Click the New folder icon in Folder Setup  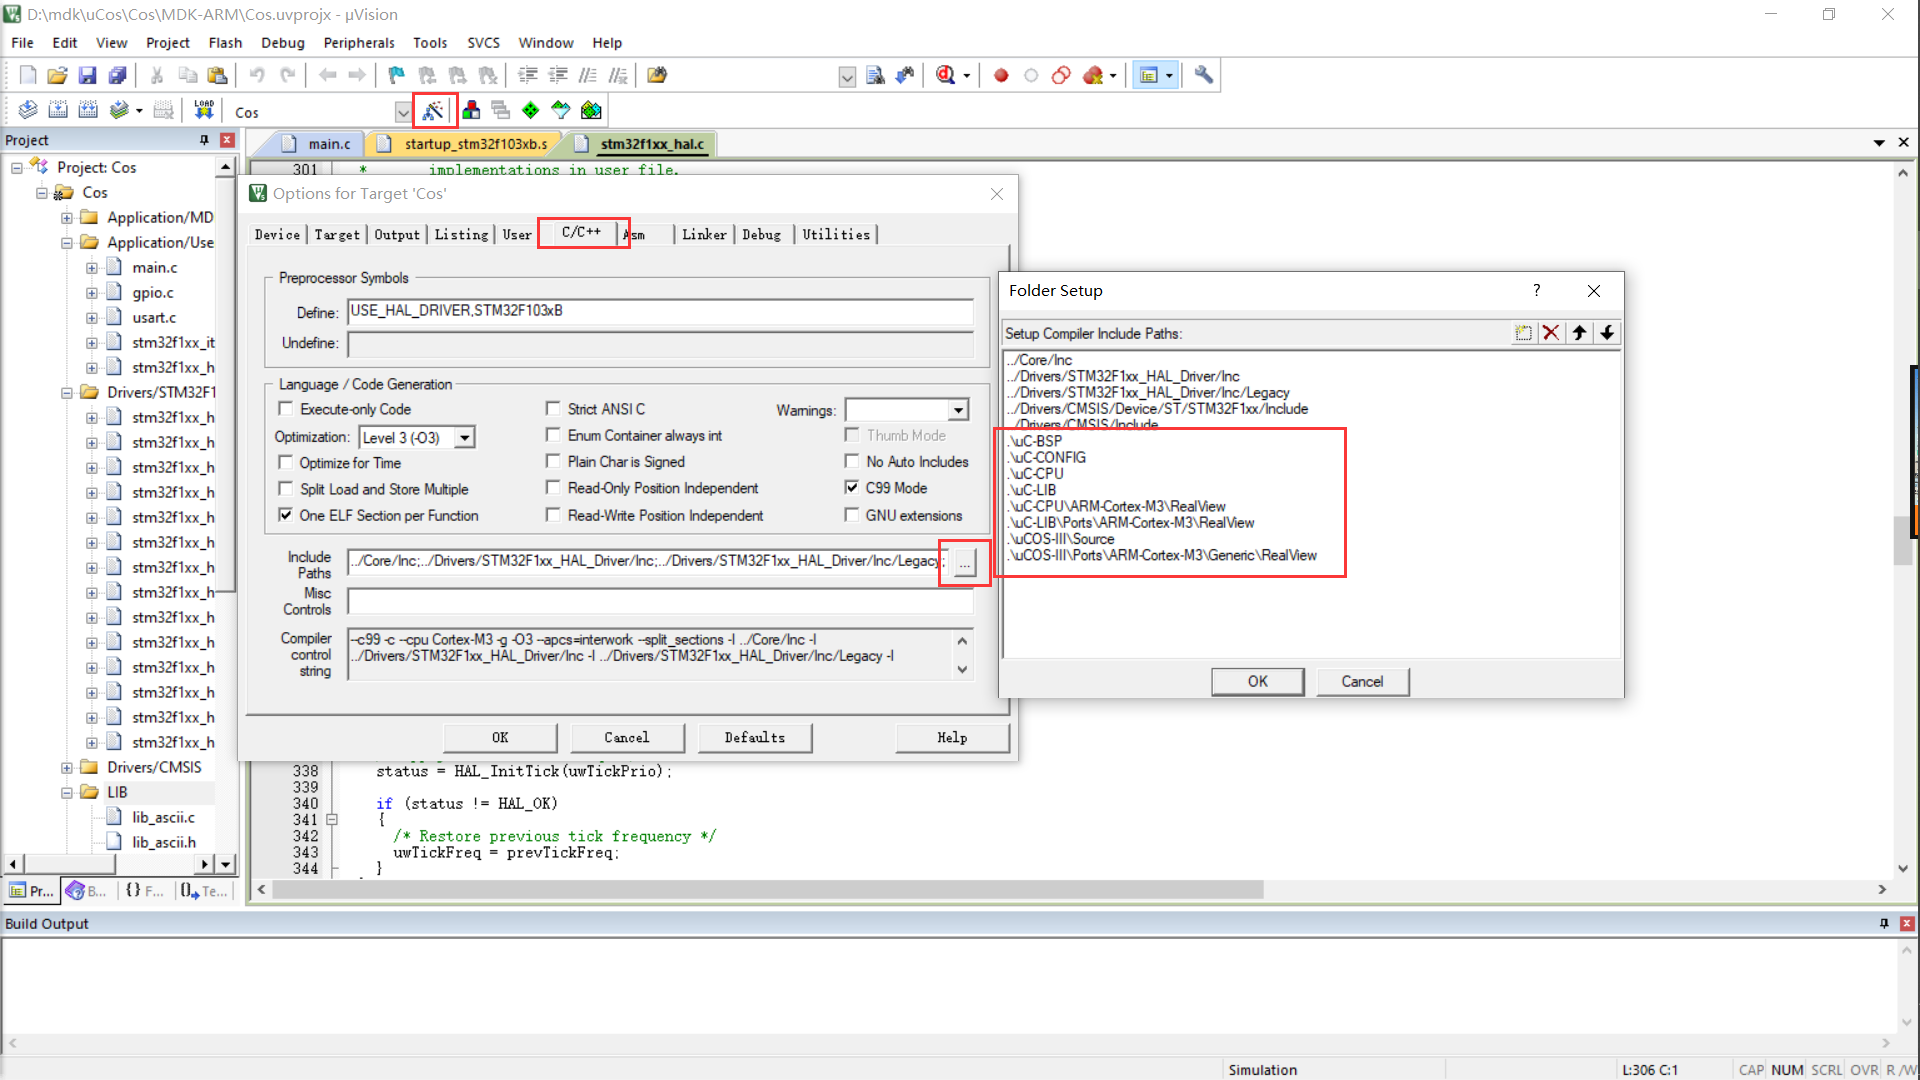coord(1522,333)
